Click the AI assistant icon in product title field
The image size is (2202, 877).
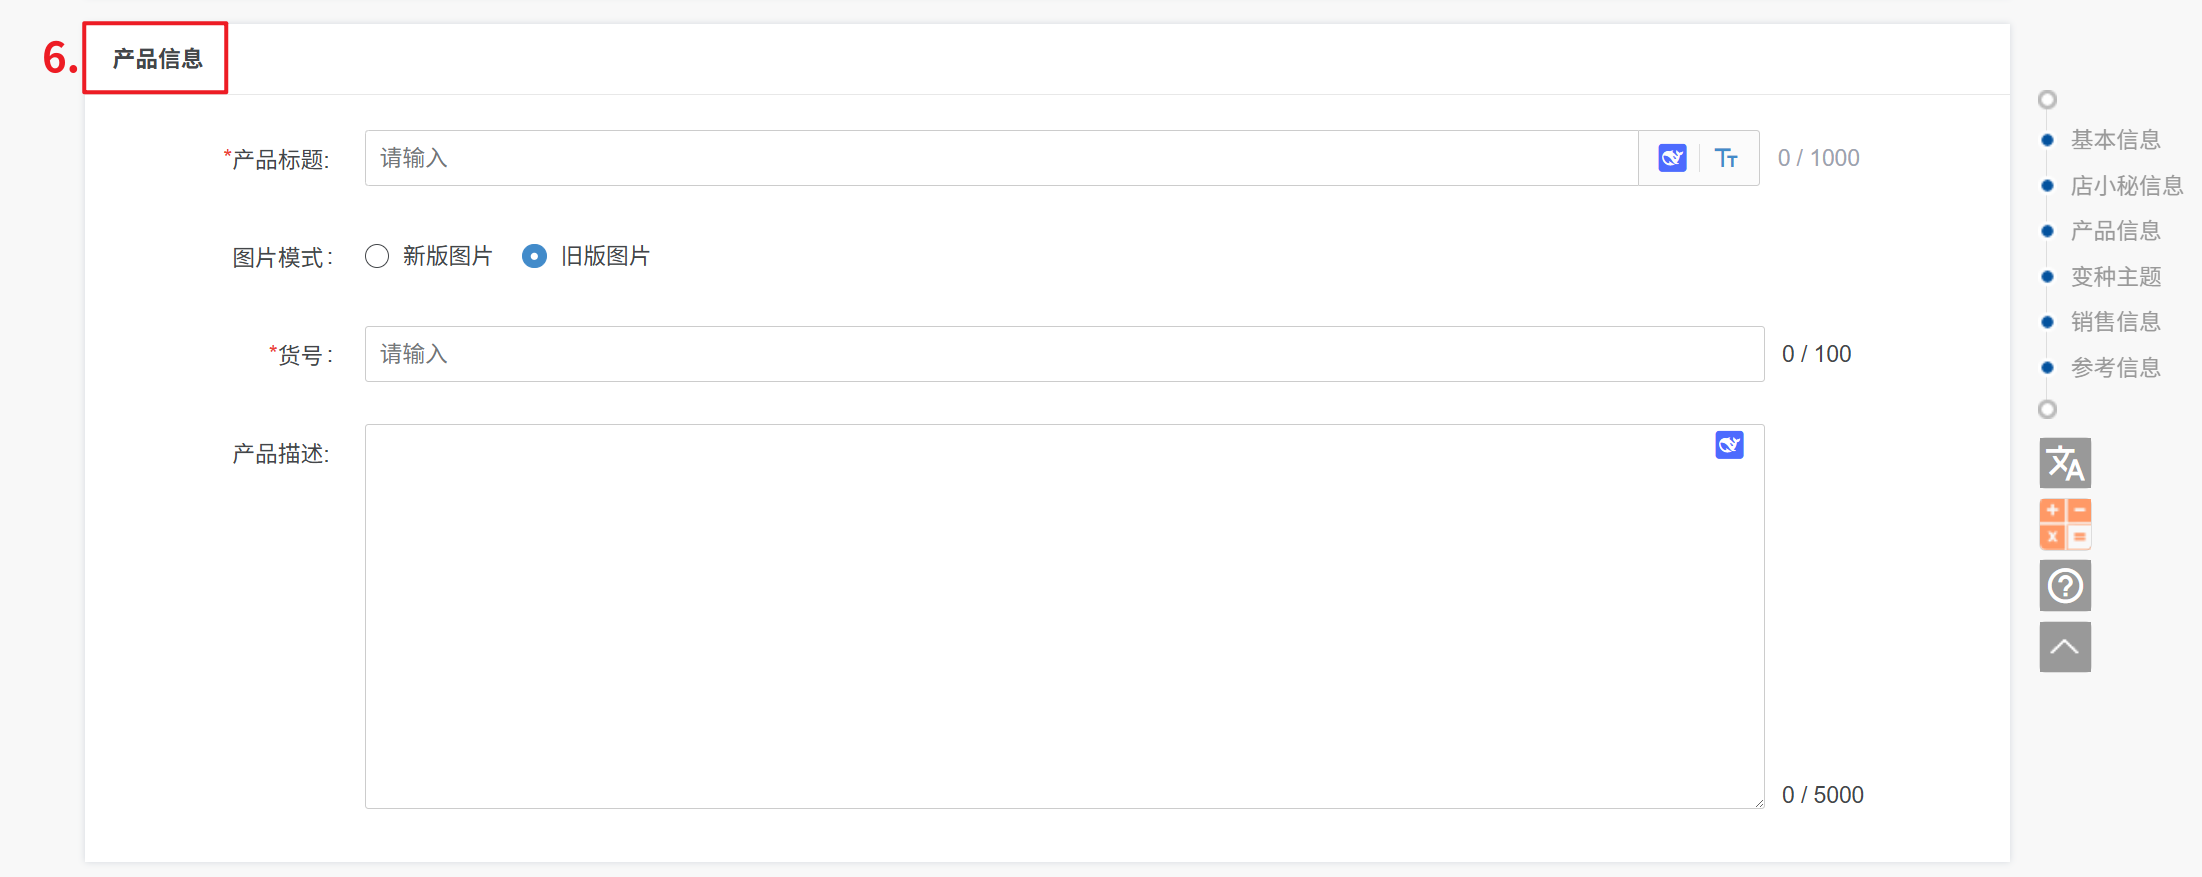(x=1672, y=158)
